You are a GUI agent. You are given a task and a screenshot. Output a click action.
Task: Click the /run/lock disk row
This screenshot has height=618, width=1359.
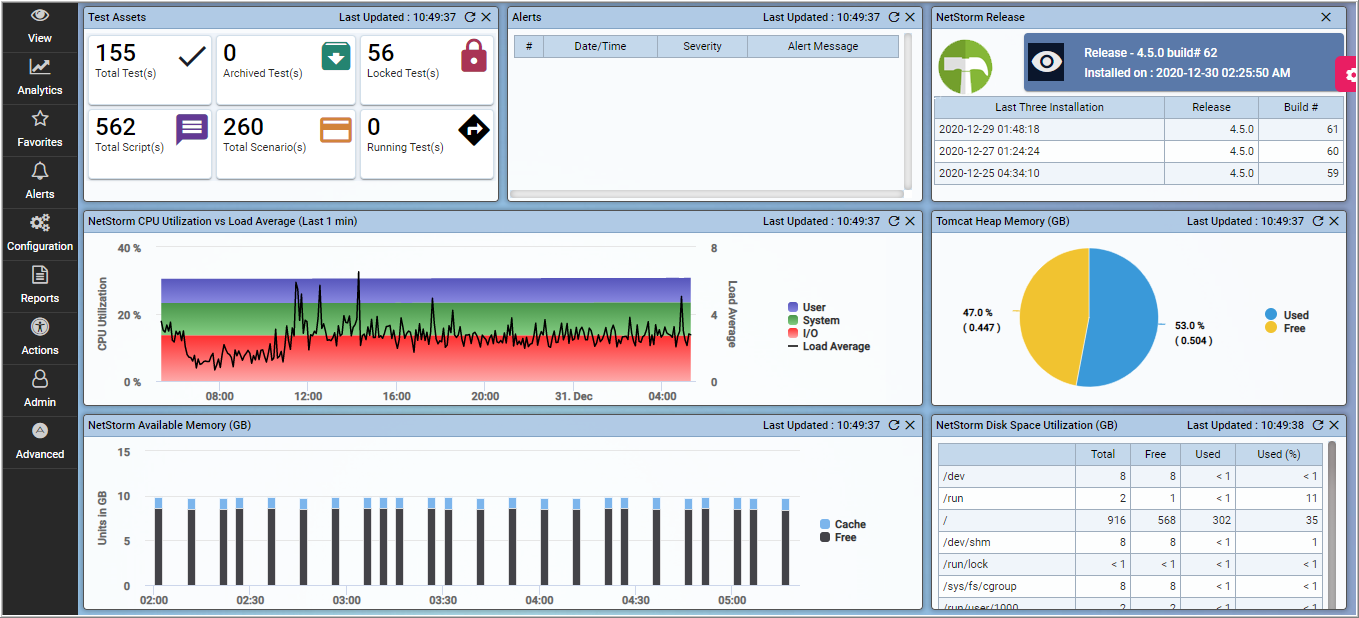click(1129, 564)
